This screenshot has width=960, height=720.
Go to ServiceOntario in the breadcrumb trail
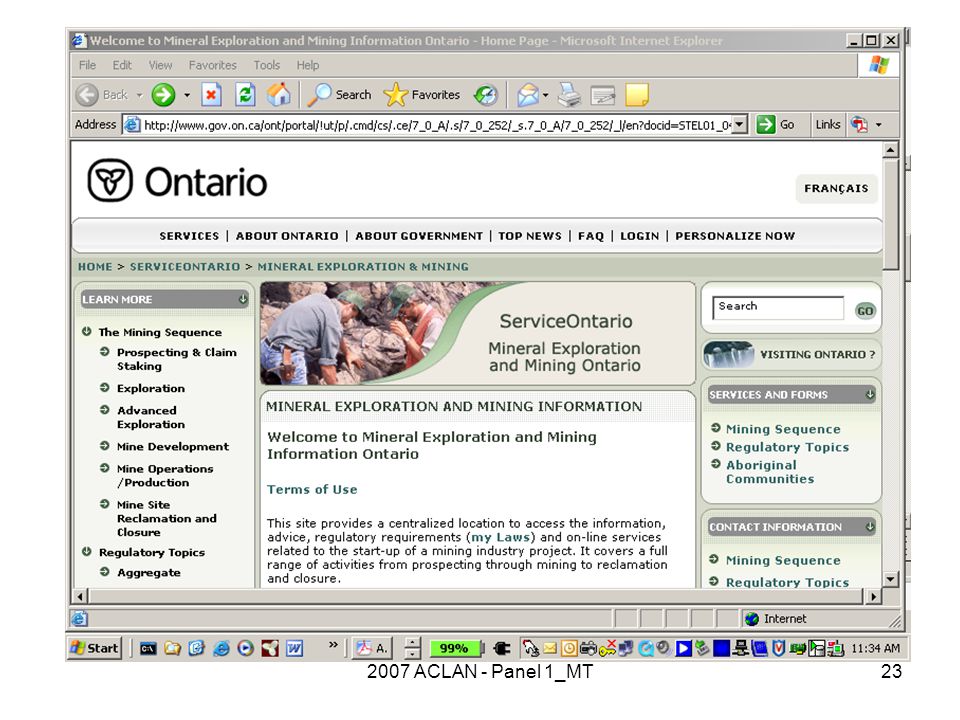pos(185,267)
